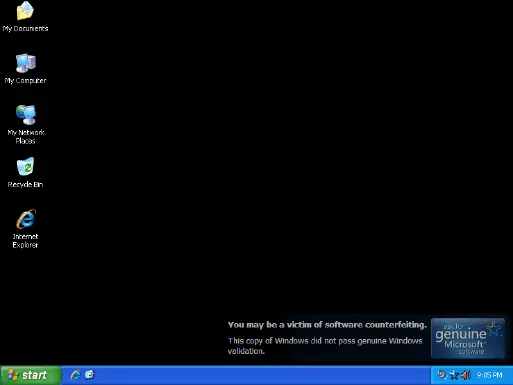513x385 pixels.
Task: Open the Start menu
Action: (x=31, y=375)
